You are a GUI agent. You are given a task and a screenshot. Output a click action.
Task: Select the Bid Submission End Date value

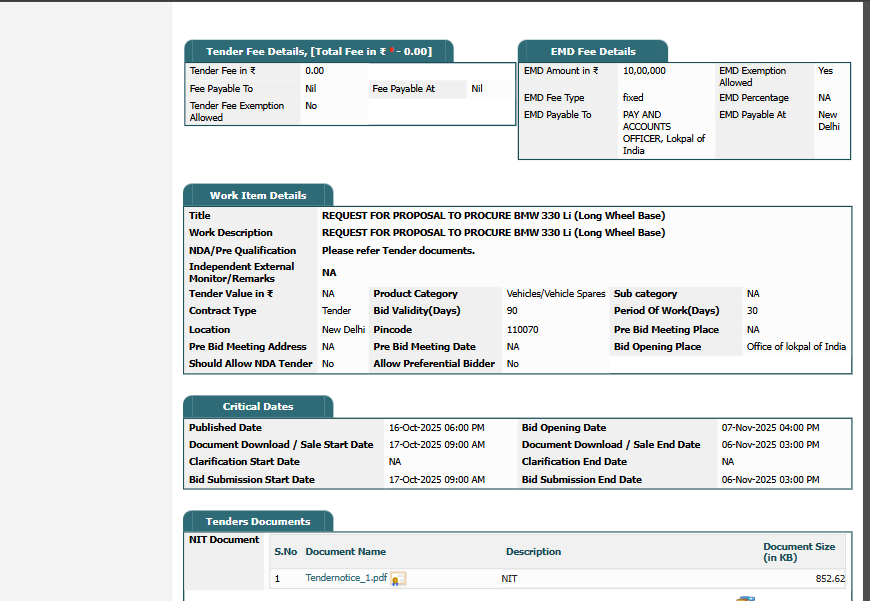pyautogui.click(x=771, y=479)
